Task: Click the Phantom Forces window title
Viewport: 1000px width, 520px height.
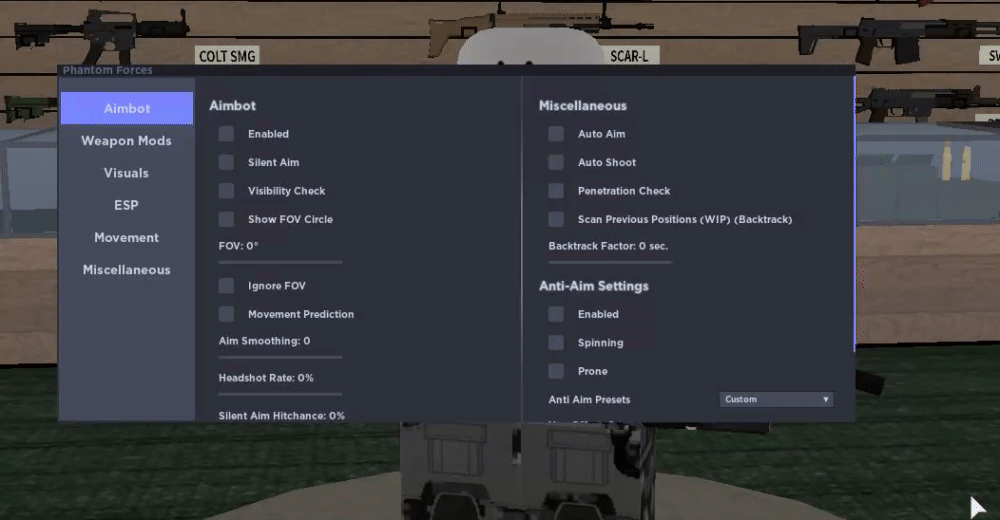Action: coord(107,70)
